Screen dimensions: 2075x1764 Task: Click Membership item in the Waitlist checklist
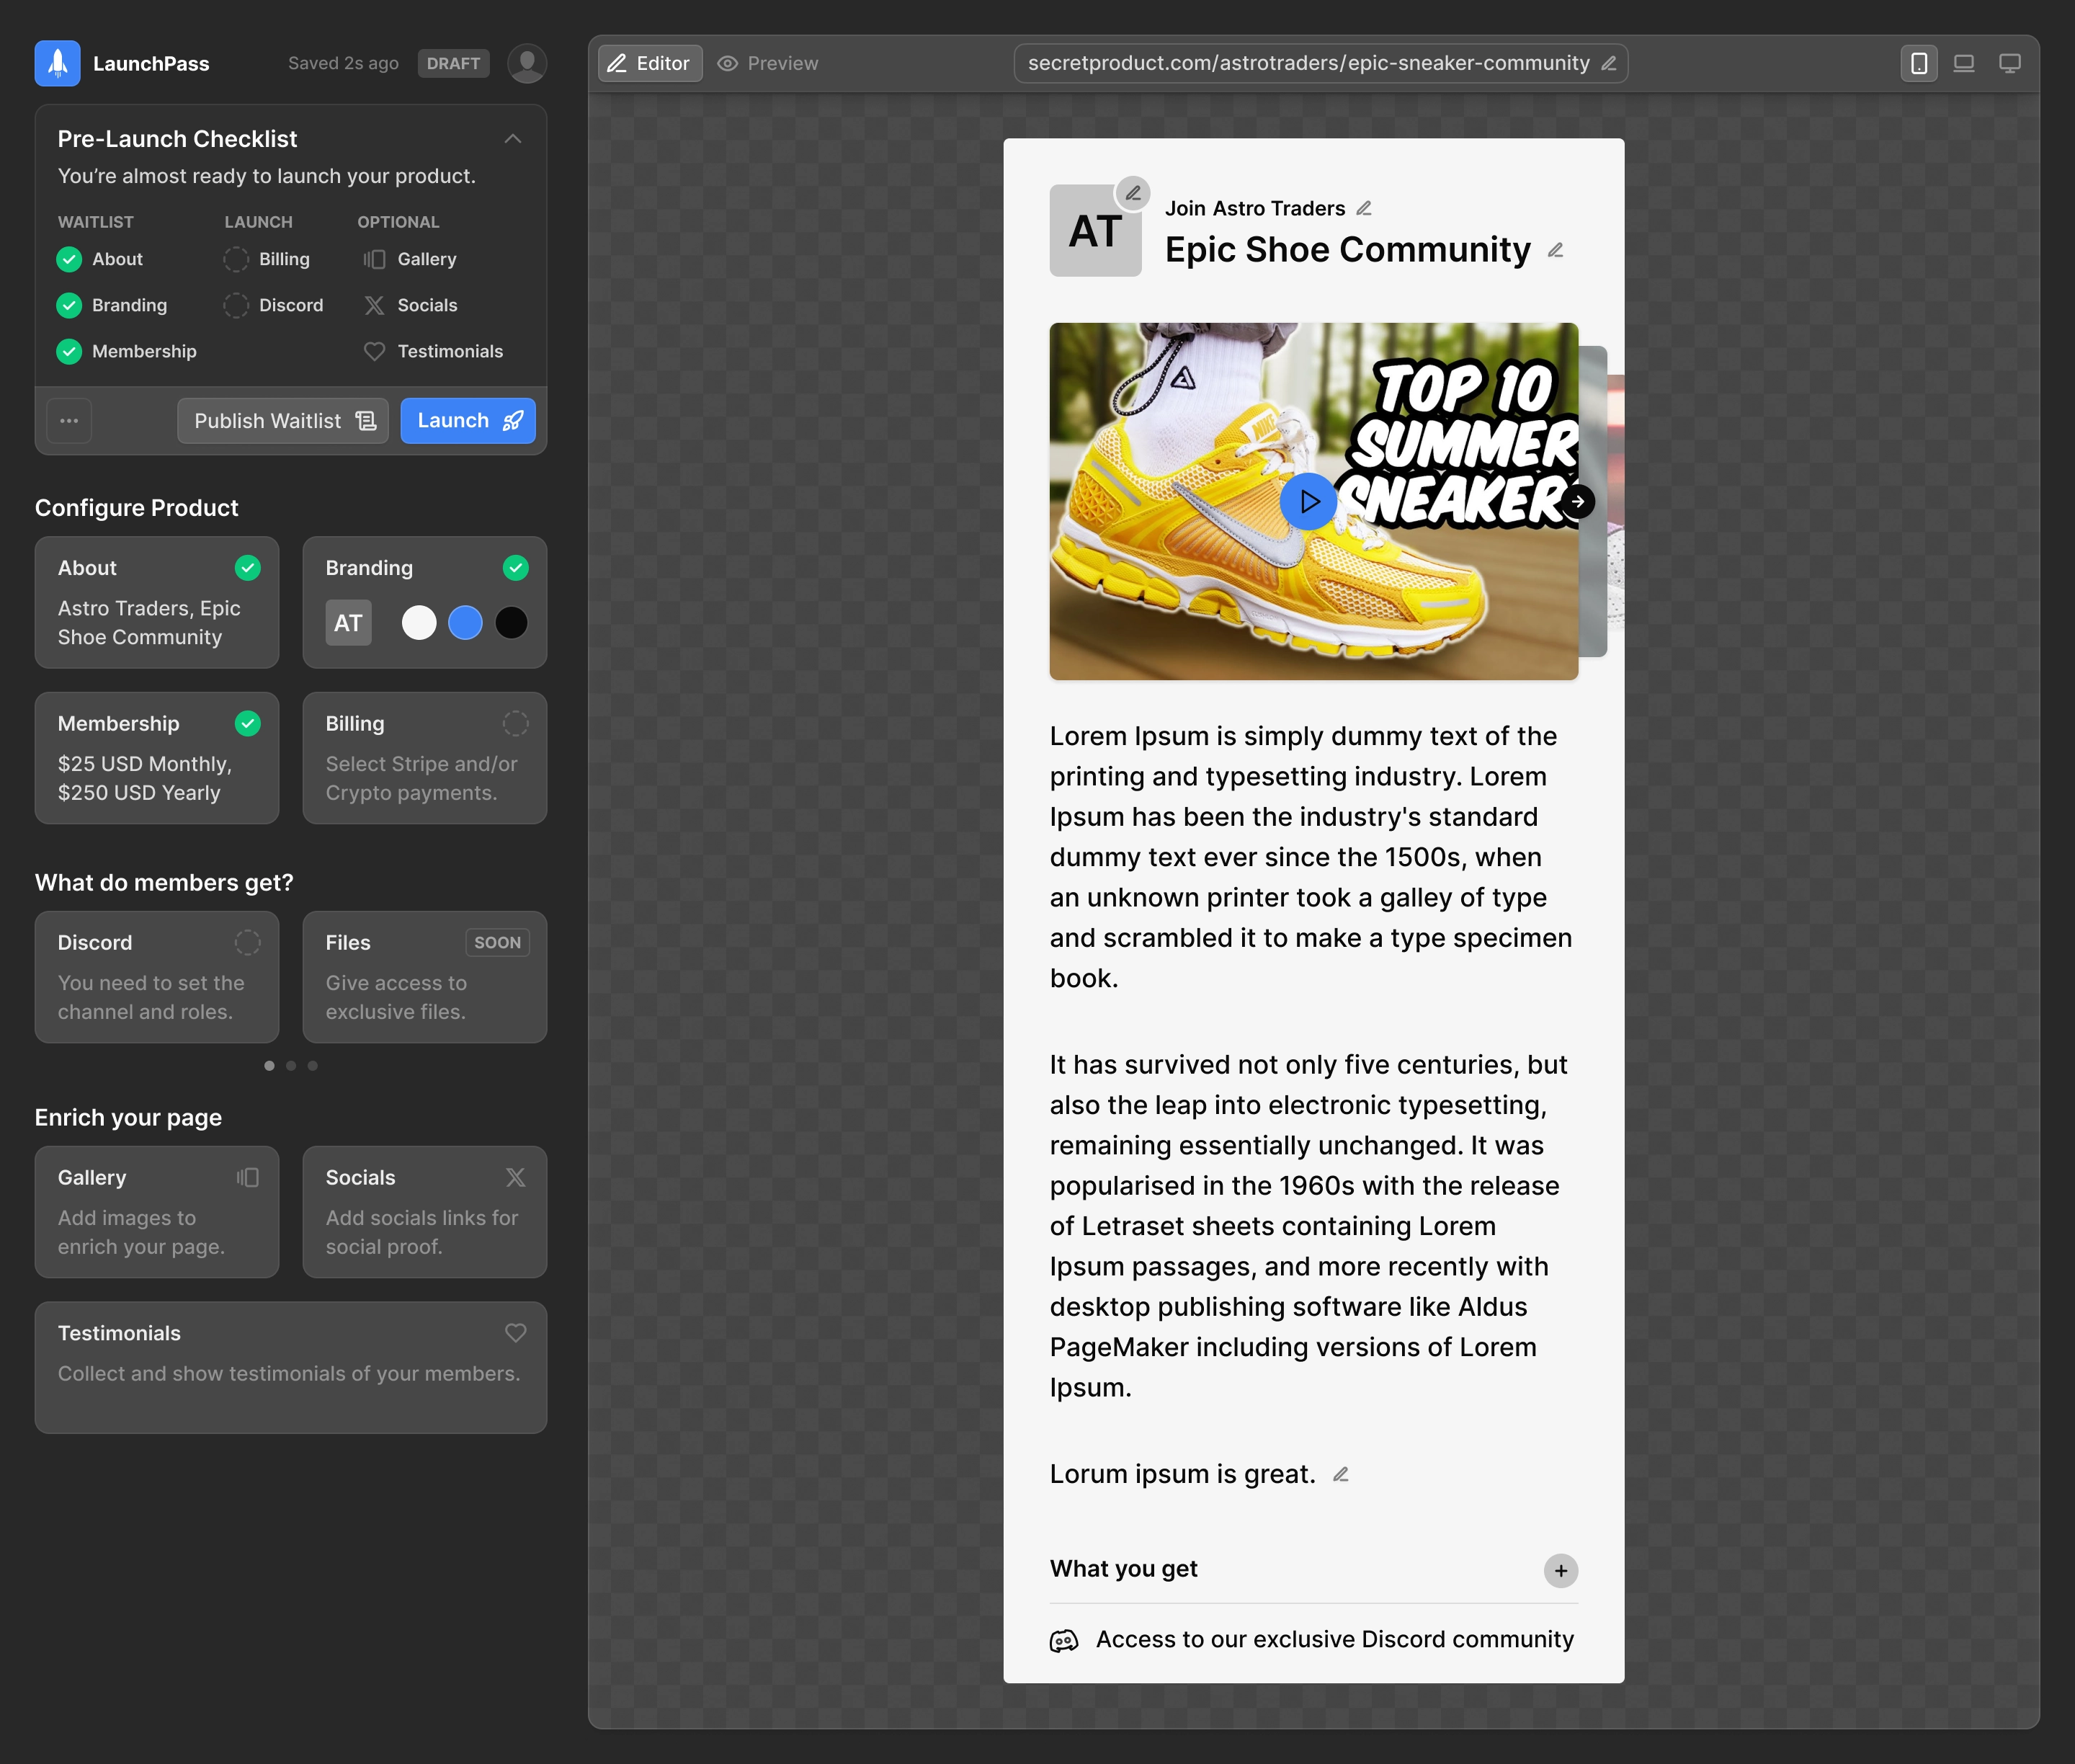(127, 351)
